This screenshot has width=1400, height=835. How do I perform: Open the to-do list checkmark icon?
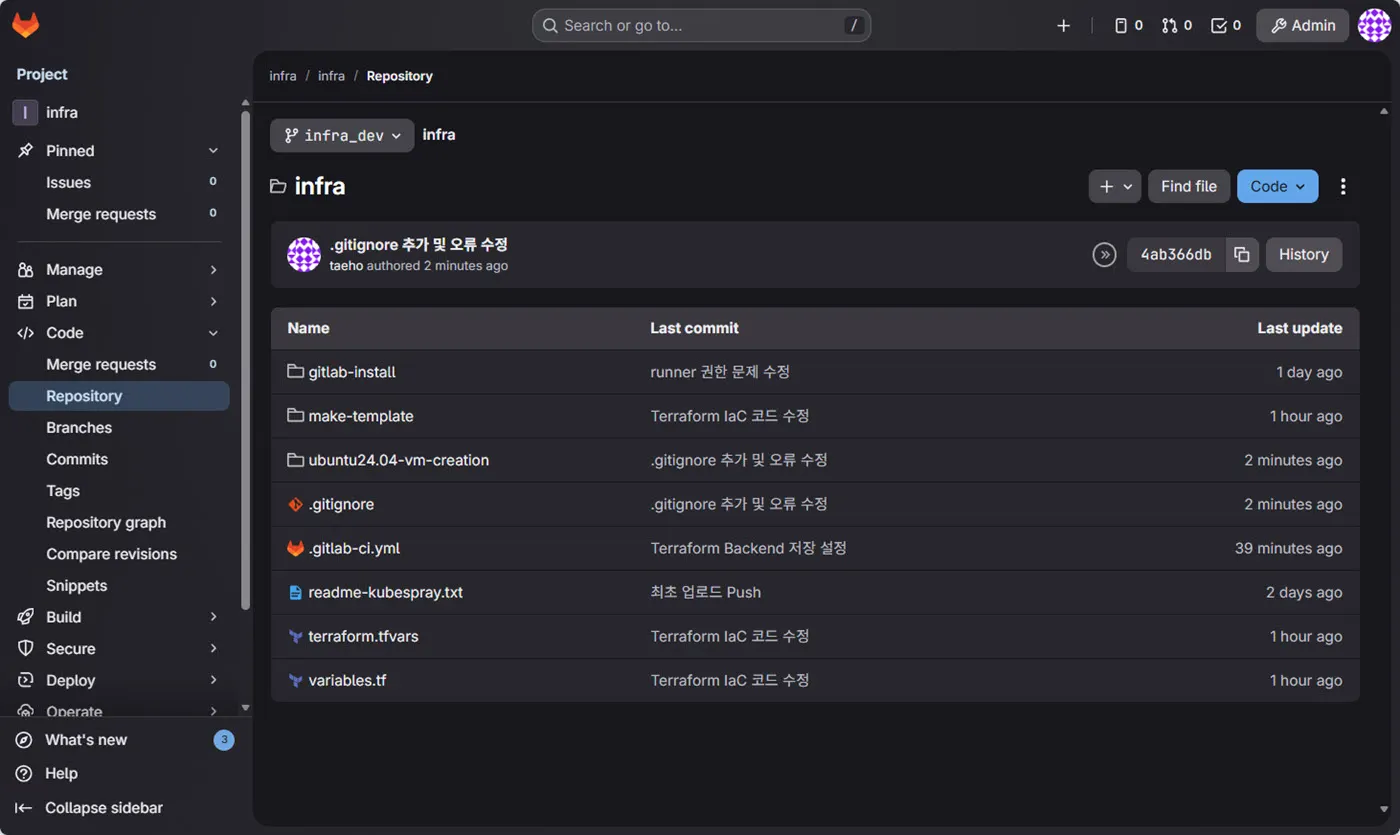coord(1226,26)
